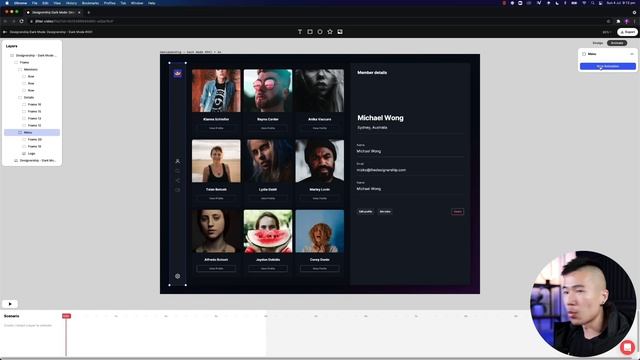Click the user icon in design sidebar
This screenshot has width=640, height=360.
point(178,161)
